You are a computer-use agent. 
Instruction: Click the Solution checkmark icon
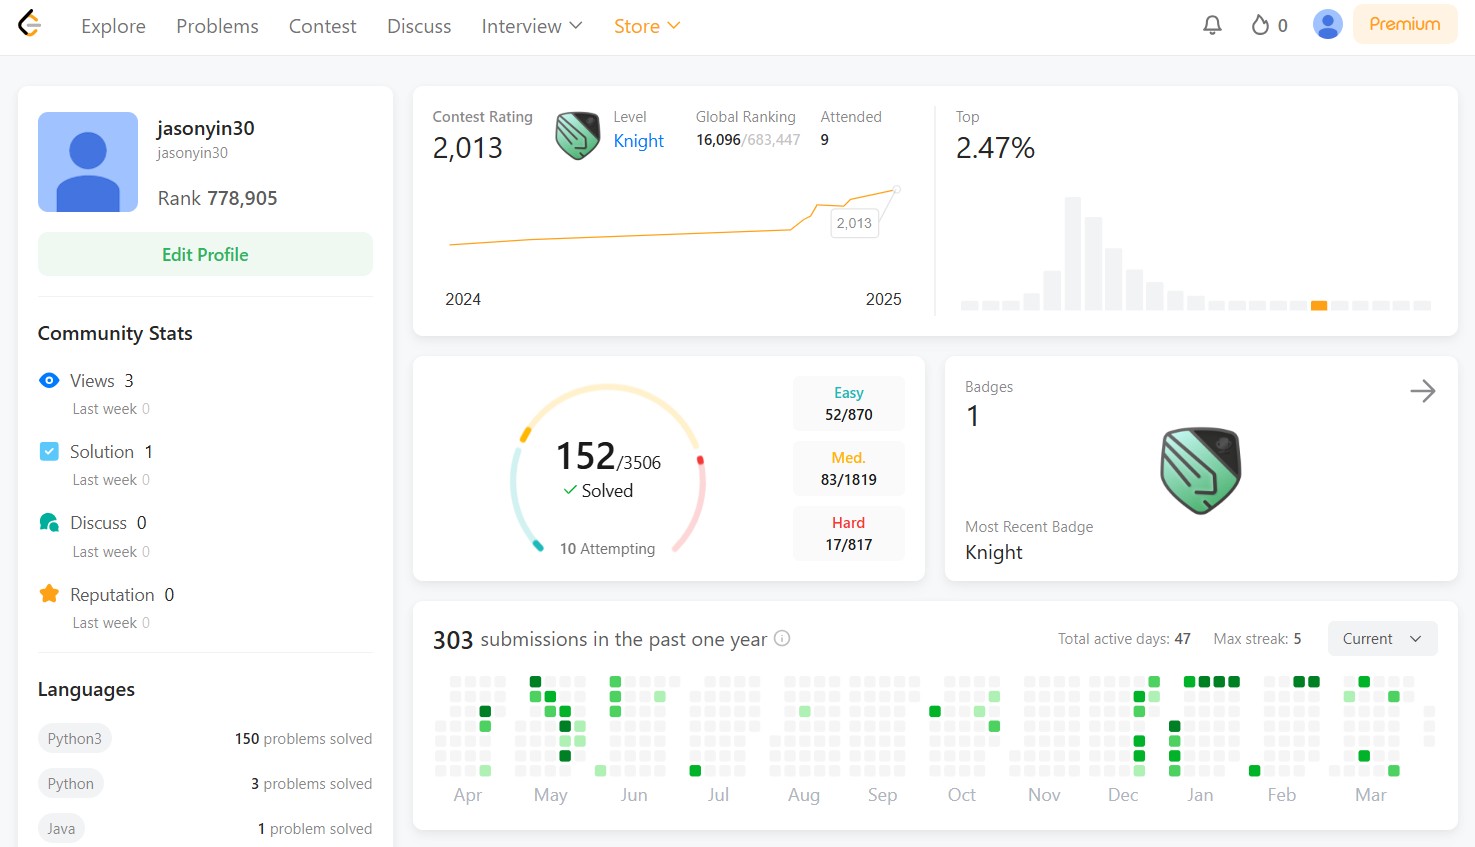point(49,451)
